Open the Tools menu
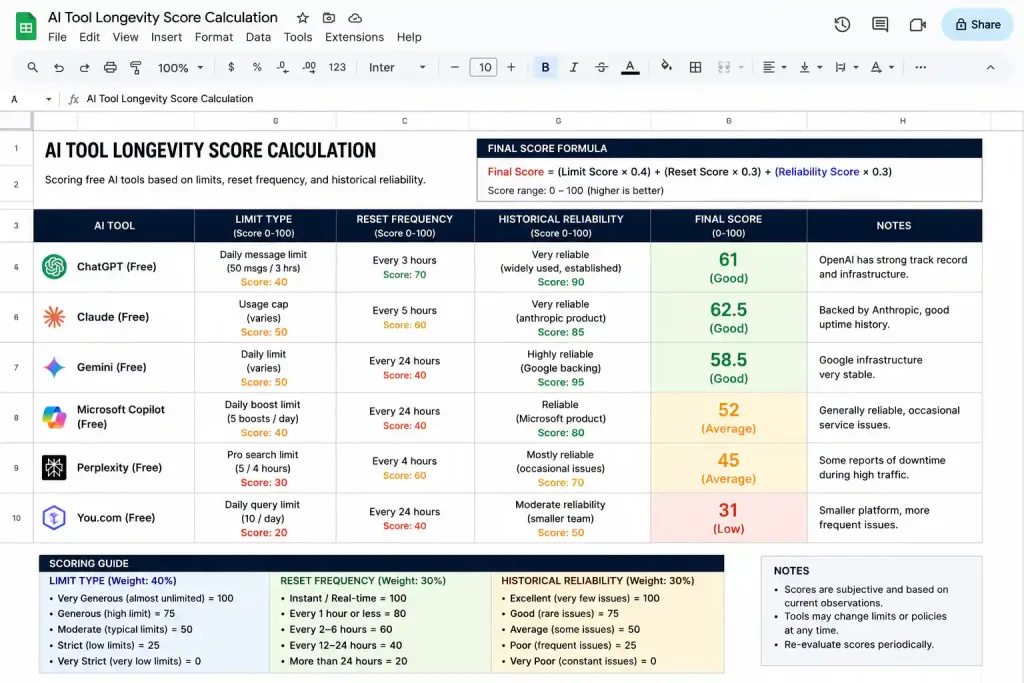1024x683 pixels. pos(298,37)
